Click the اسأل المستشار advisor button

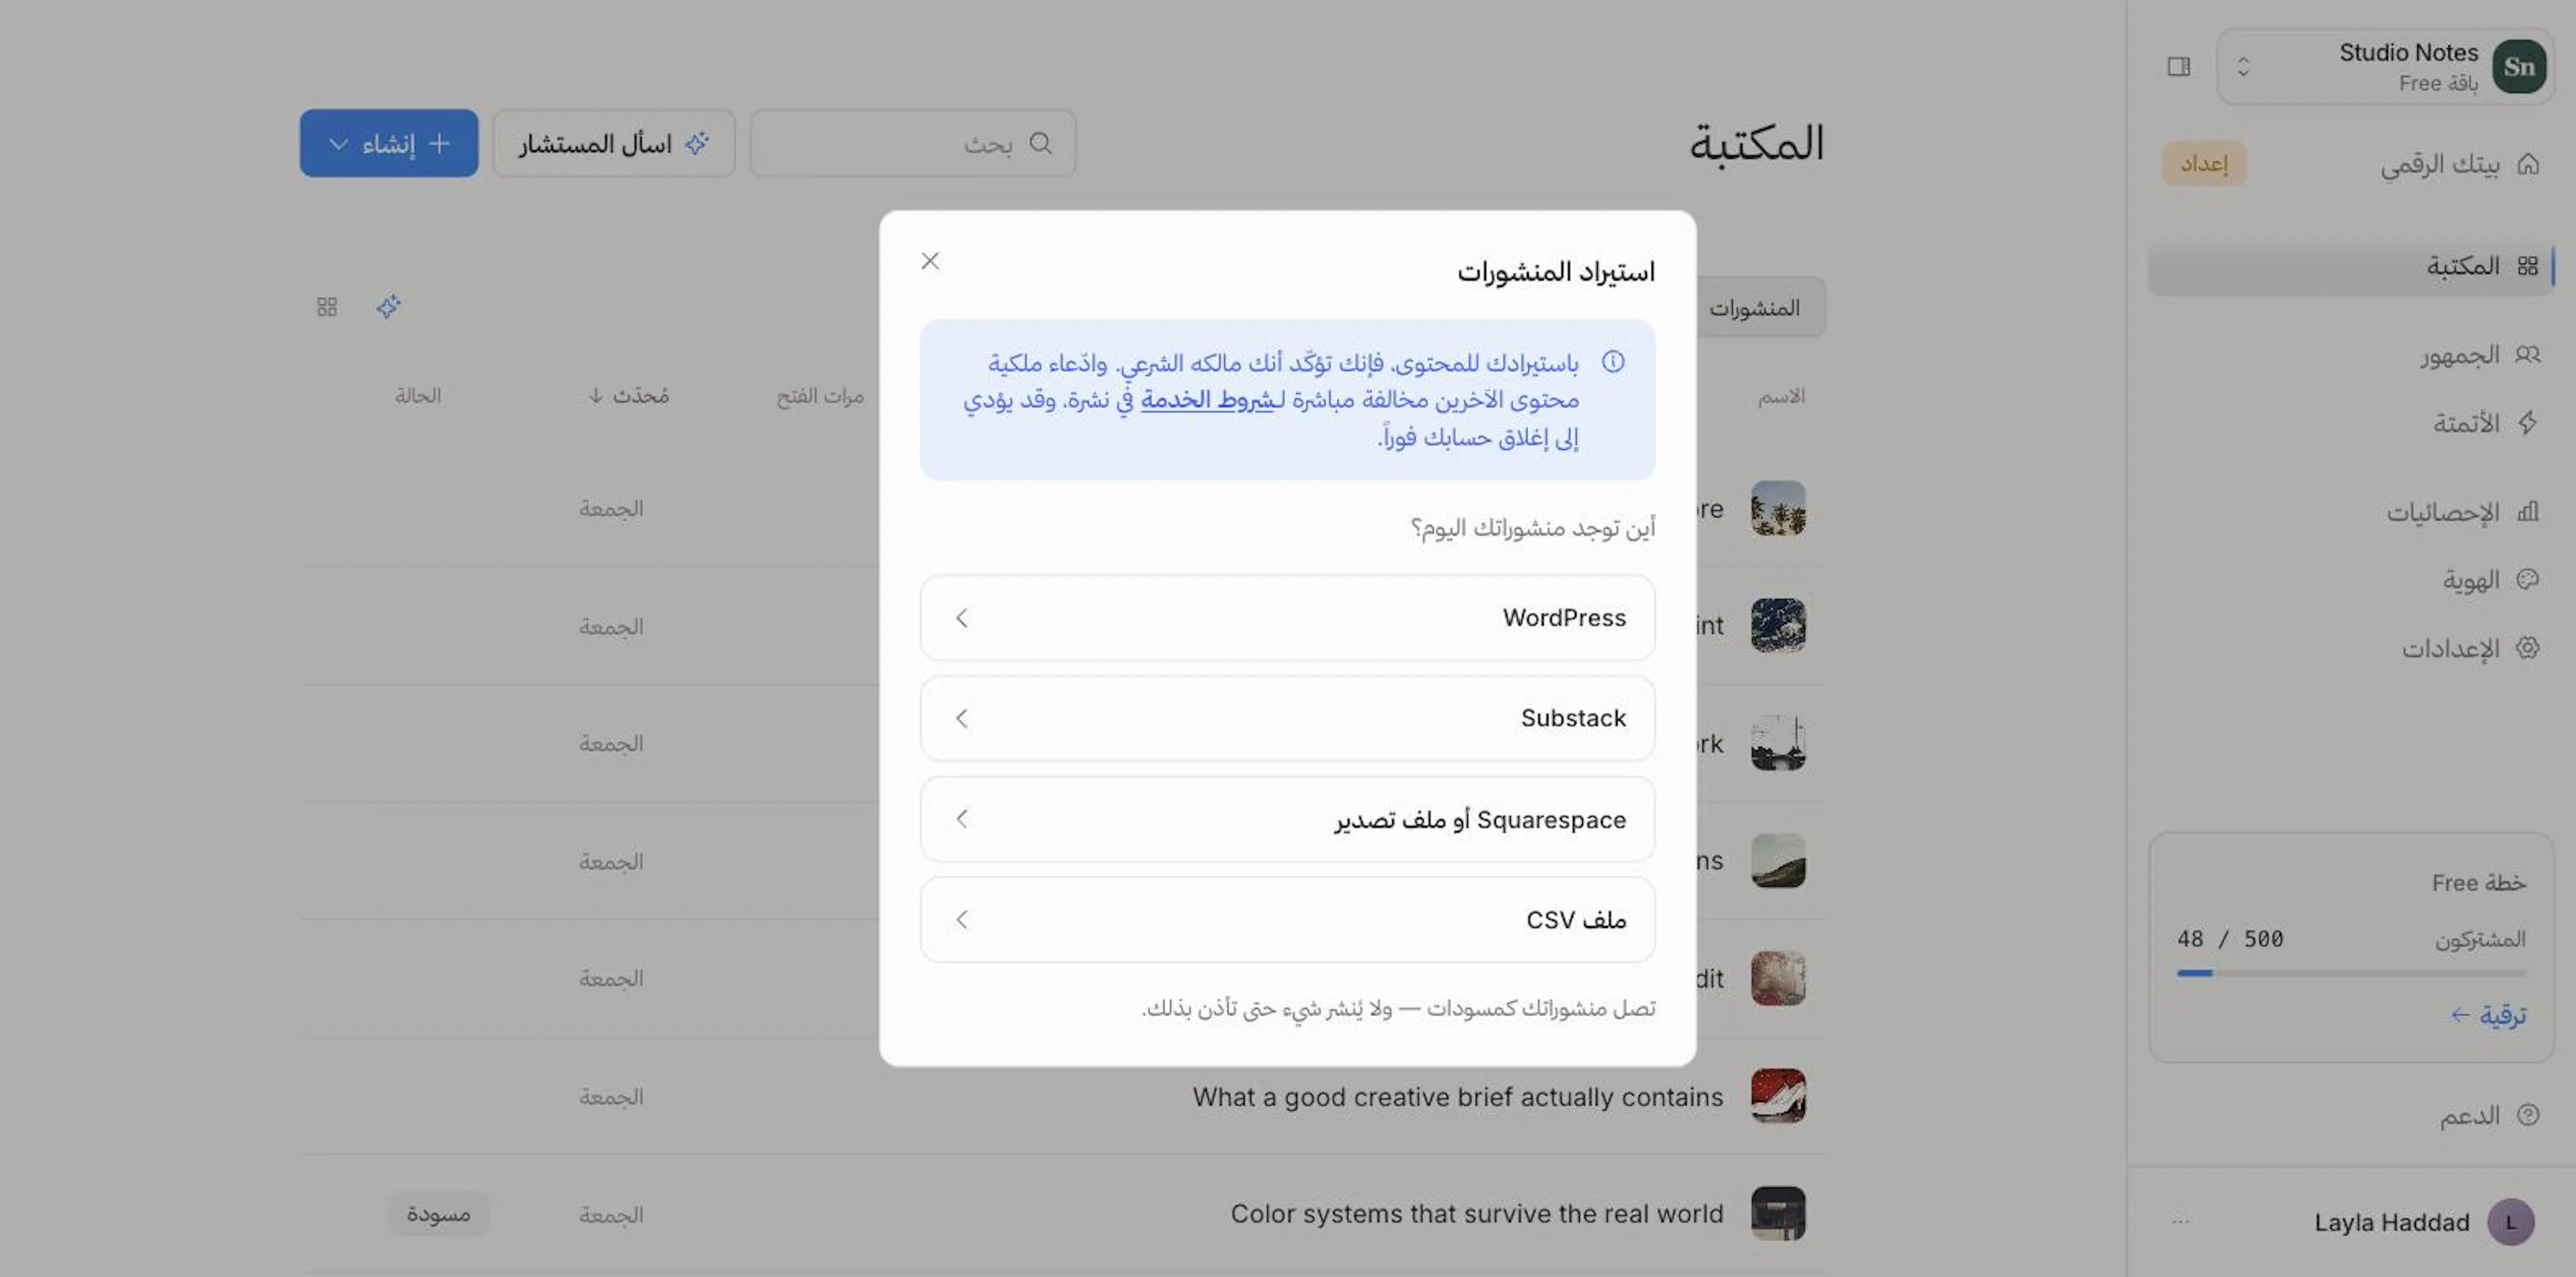[x=614, y=143]
